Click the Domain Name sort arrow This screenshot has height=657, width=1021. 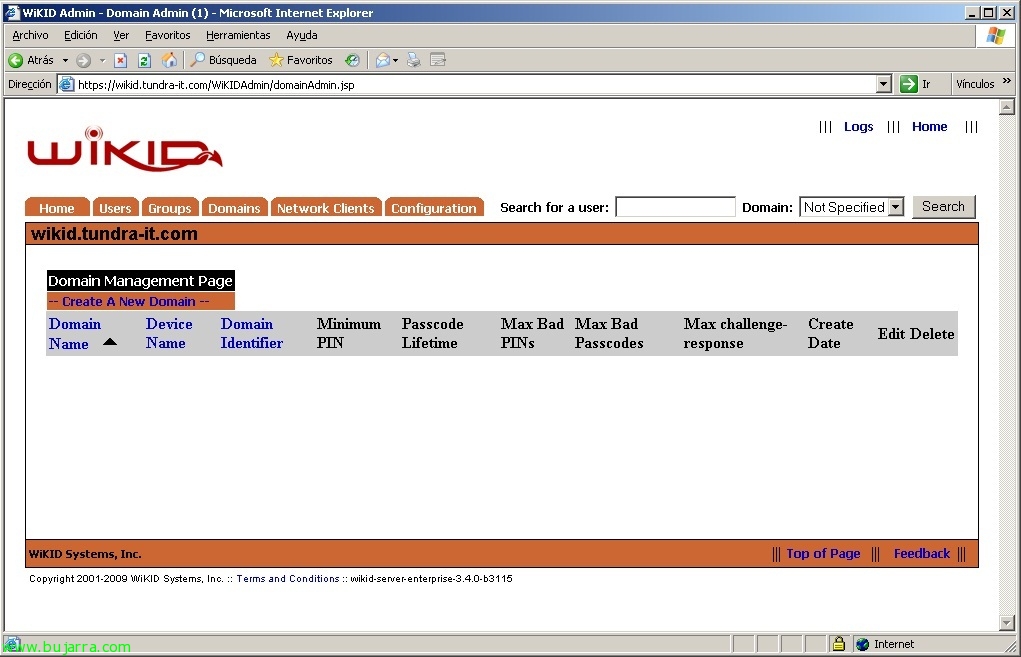110,342
